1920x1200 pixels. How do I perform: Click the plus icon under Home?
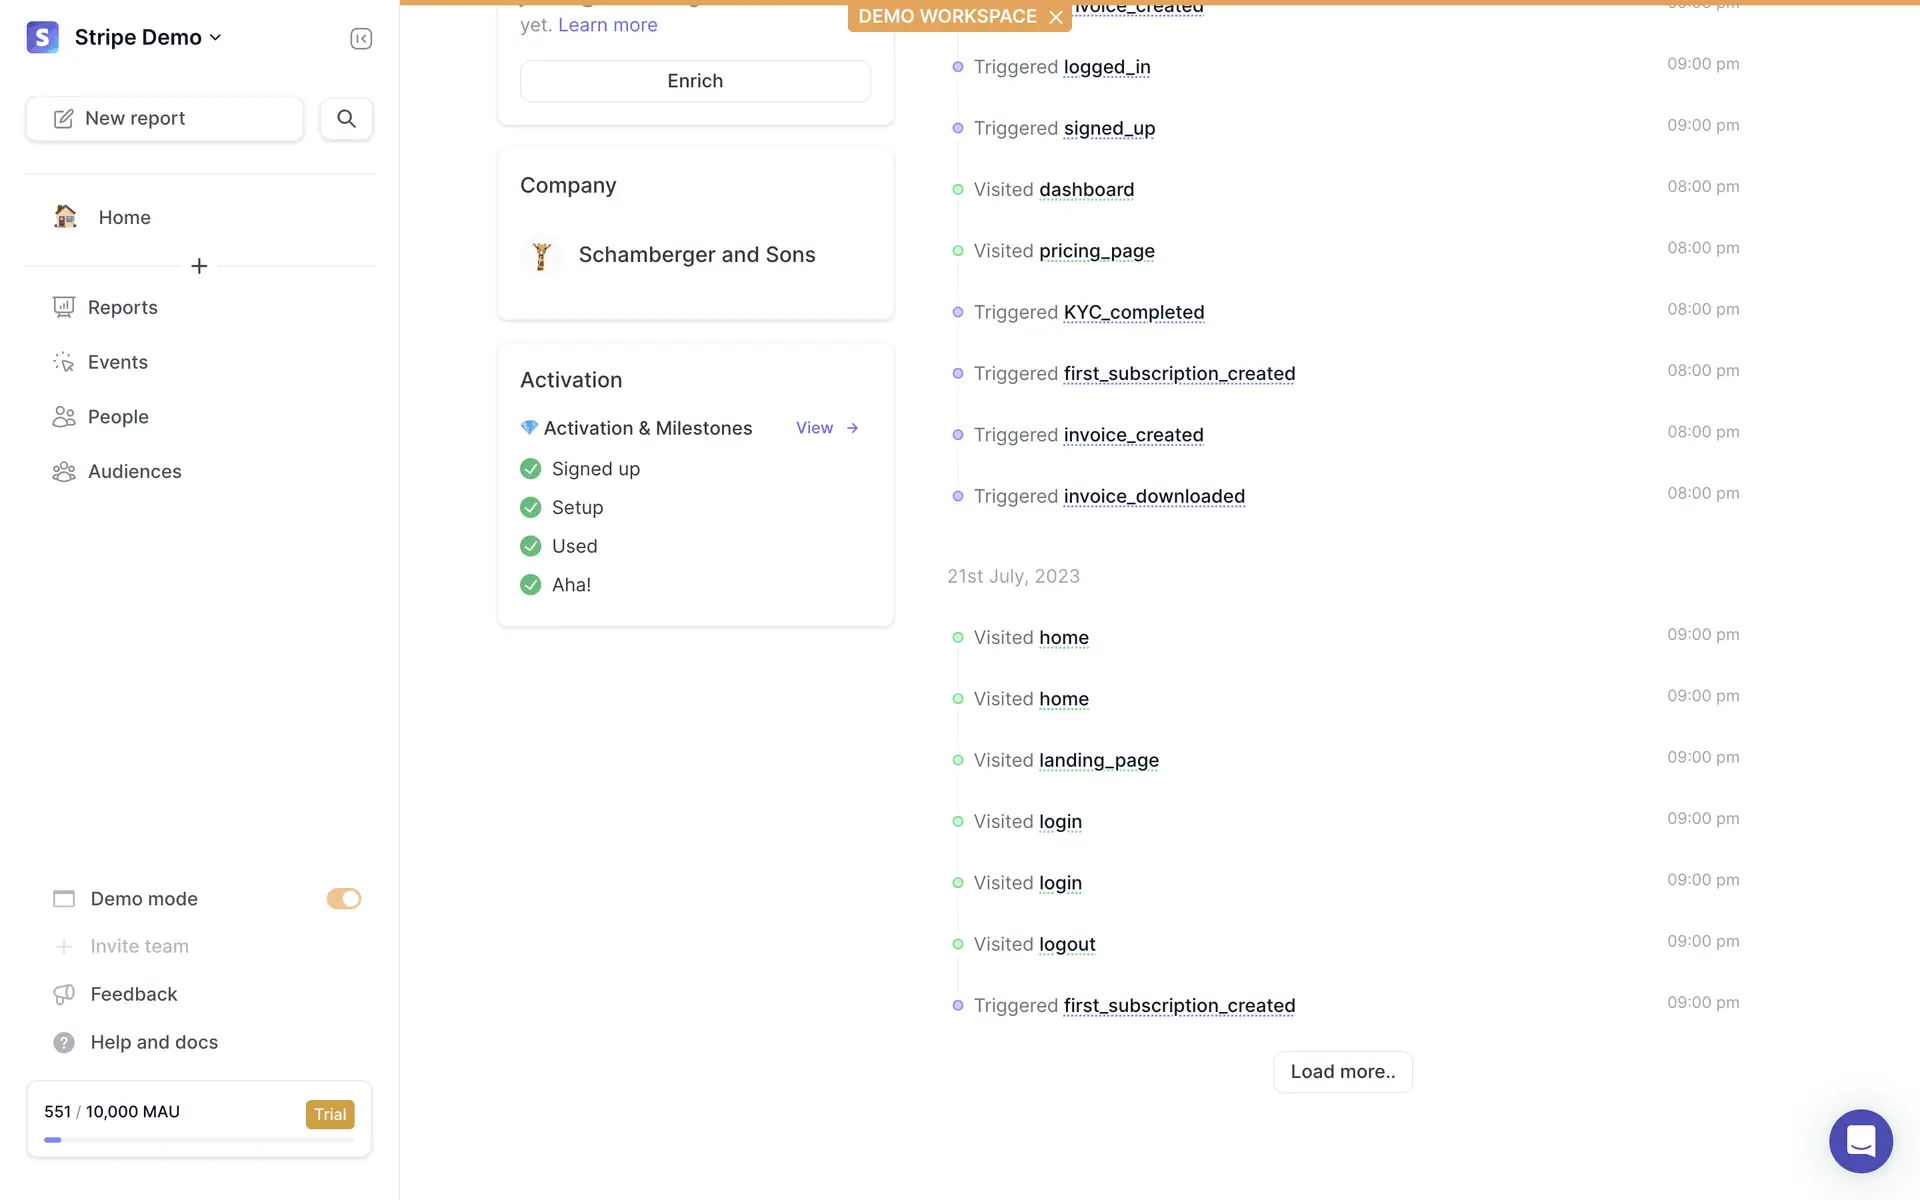(199, 266)
